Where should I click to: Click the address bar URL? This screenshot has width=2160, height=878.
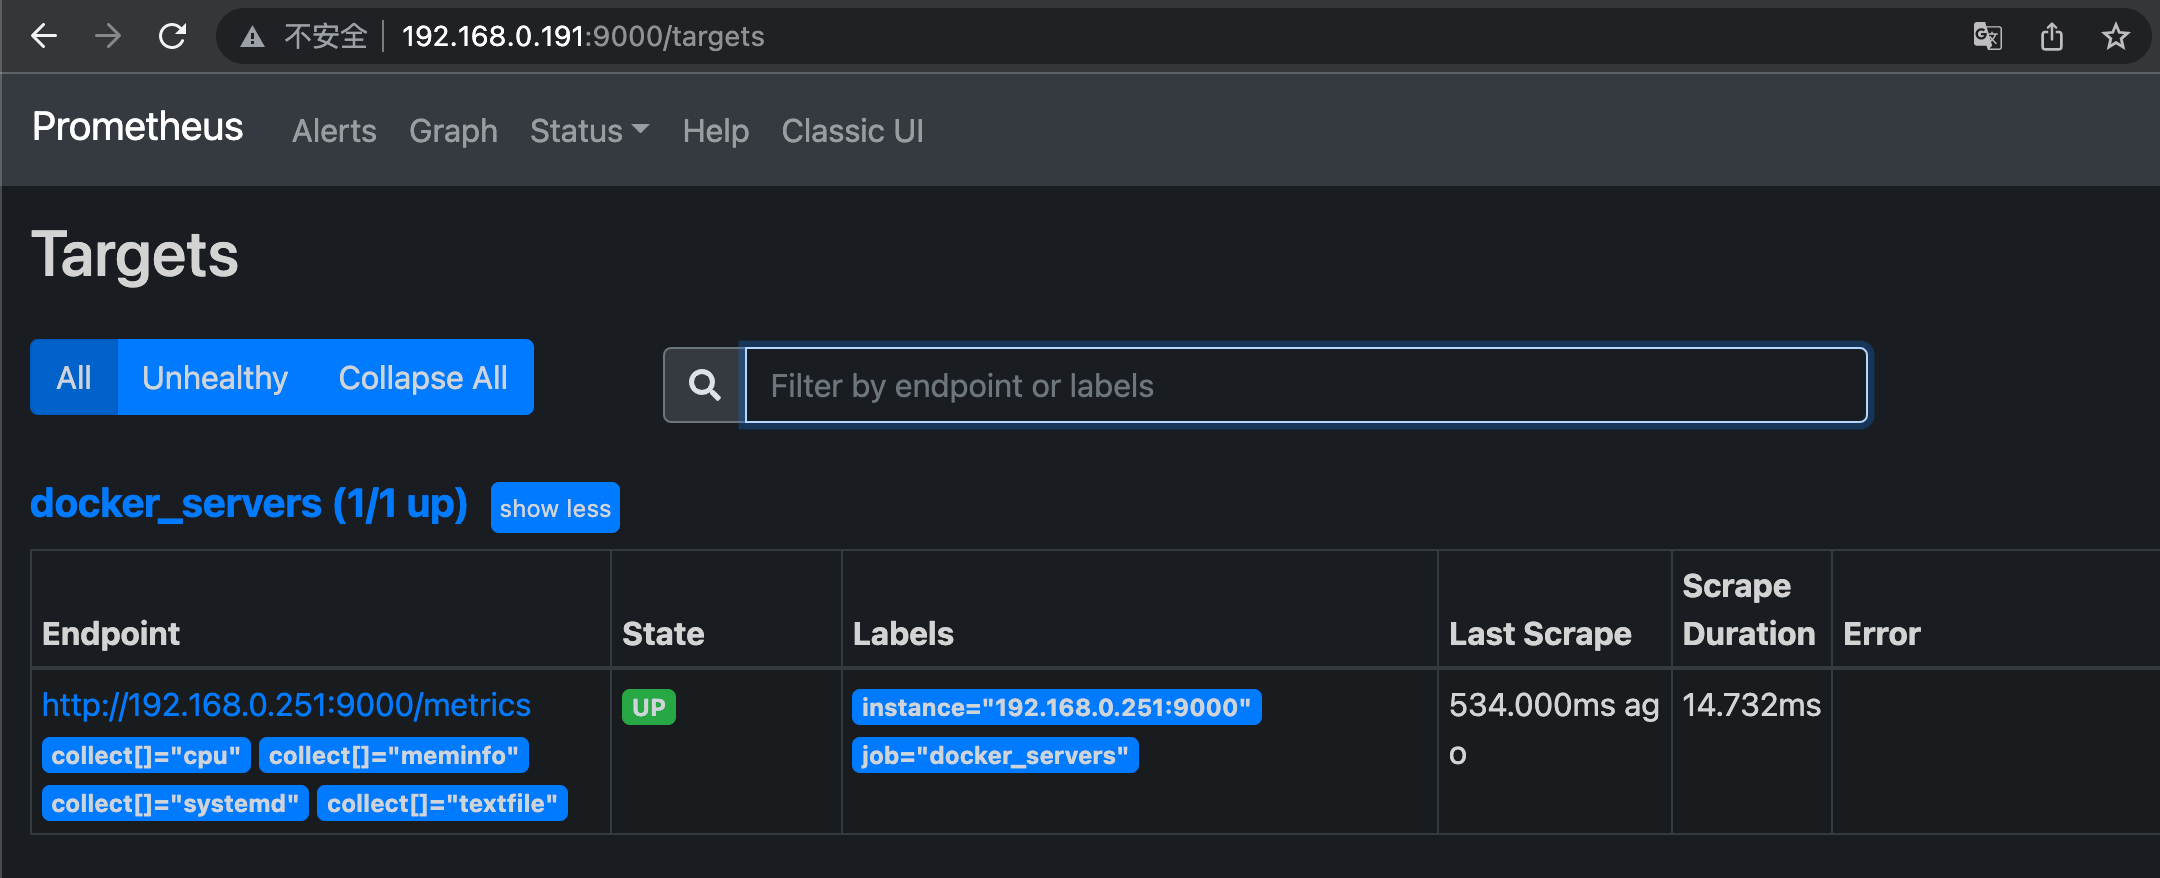pyautogui.click(x=582, y=37)
